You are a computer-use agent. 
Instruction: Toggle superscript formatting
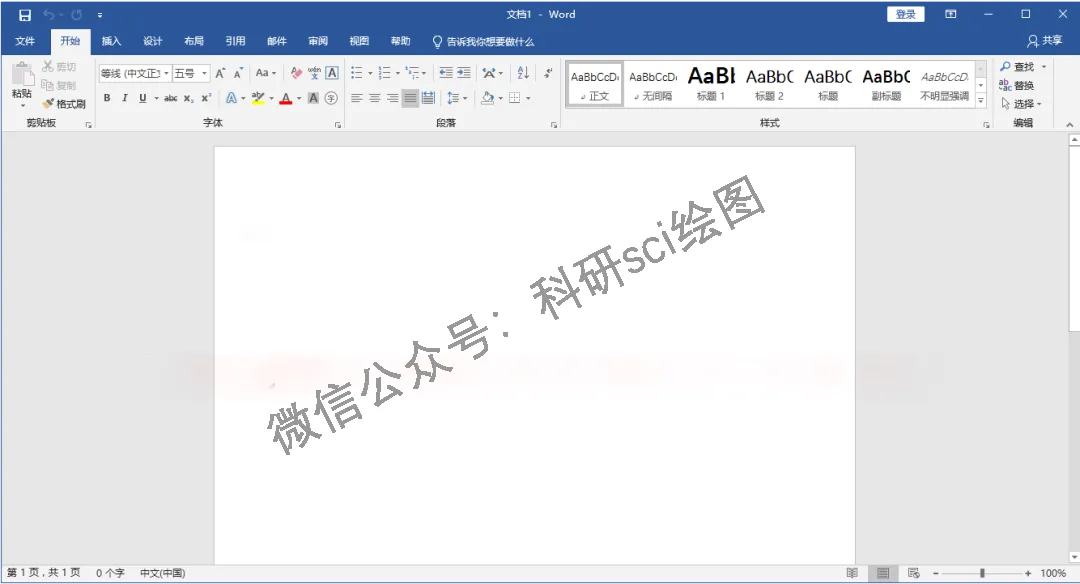pos(206,98)
